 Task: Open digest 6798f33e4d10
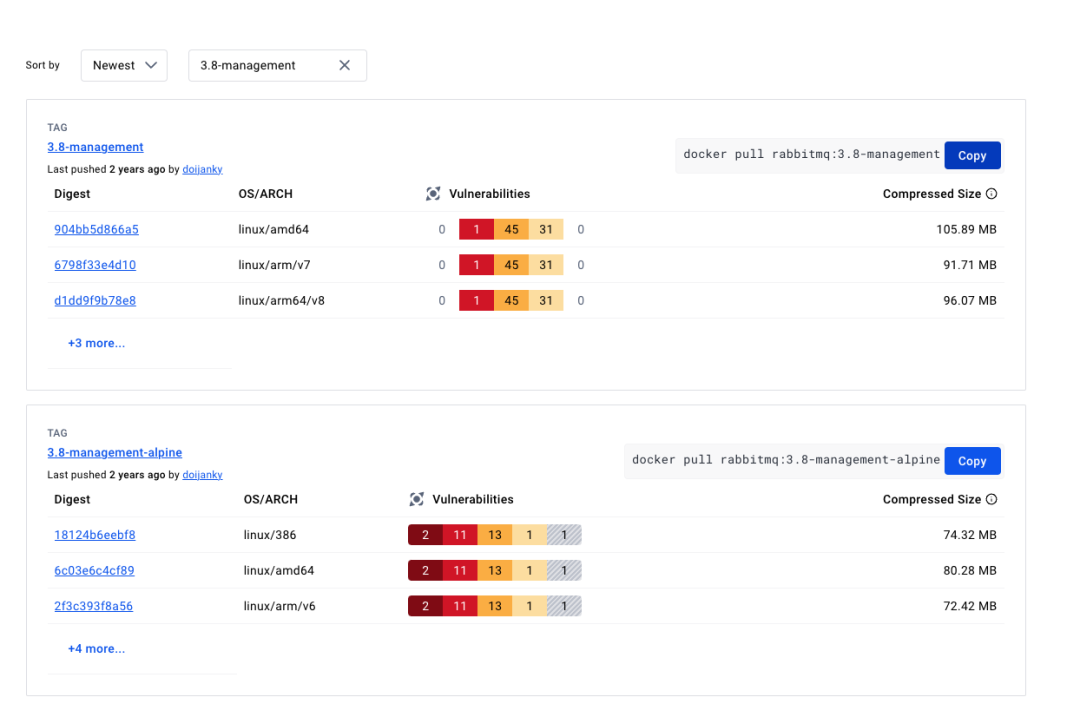pyautogui.click(x=95, y=265)
